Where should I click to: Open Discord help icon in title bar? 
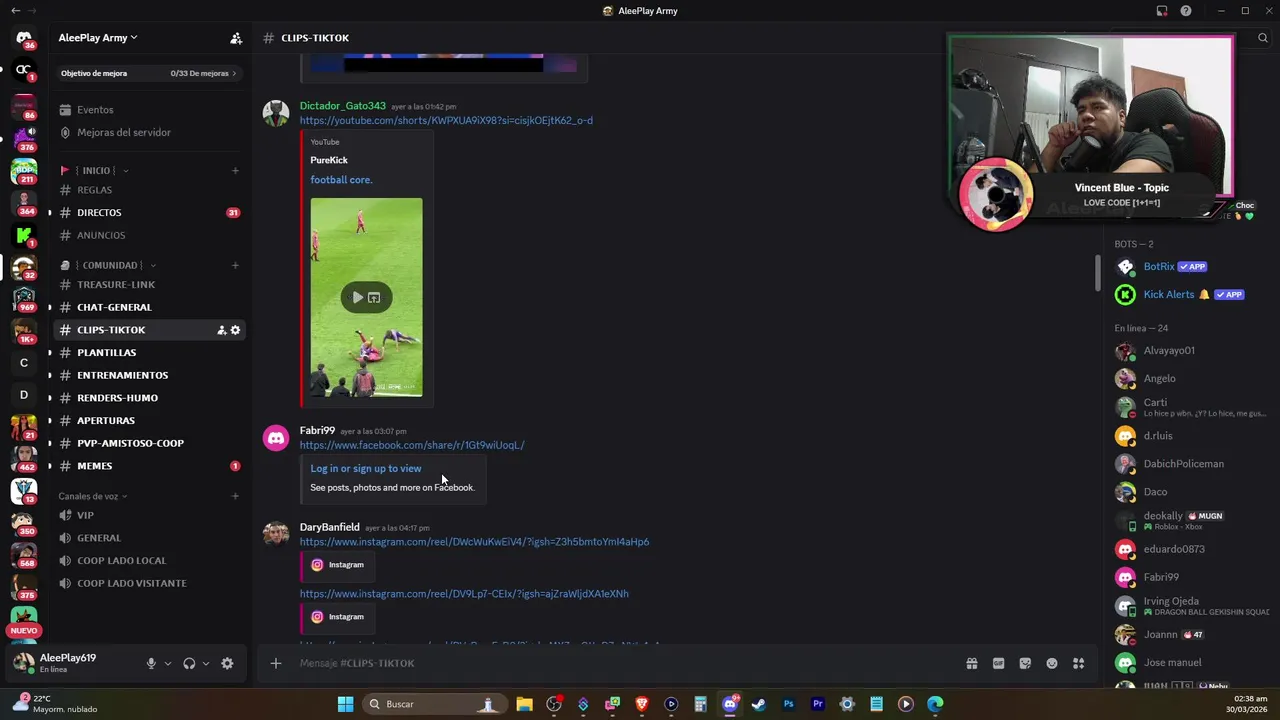[1186, 11]
